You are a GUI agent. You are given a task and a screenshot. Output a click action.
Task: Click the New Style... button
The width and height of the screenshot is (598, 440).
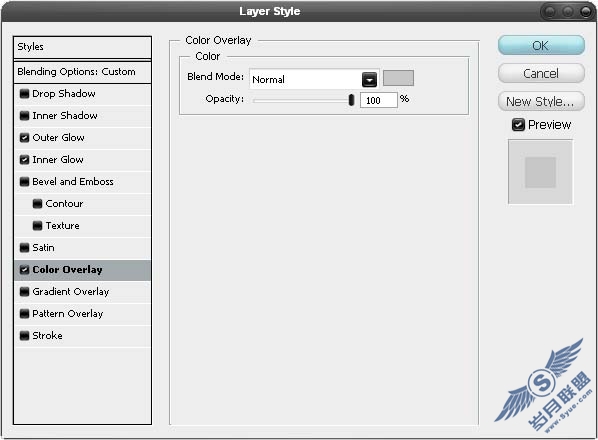tap(541, 101)
